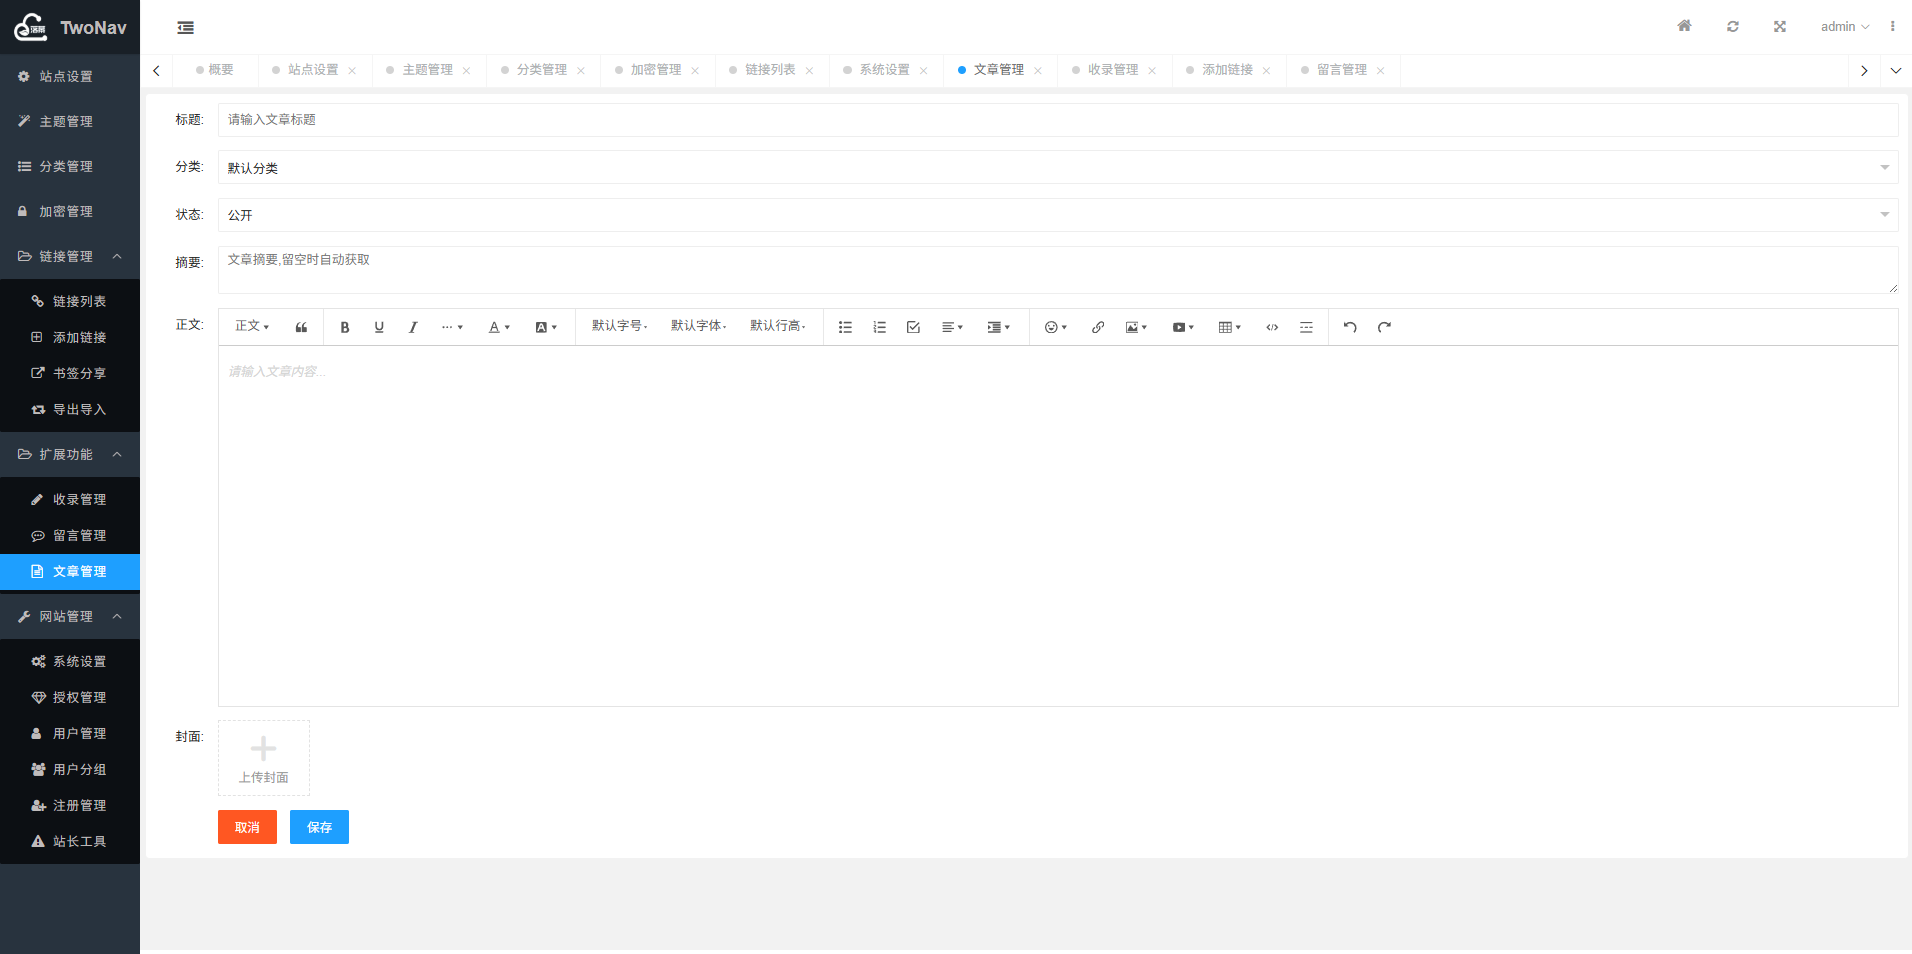Toggle the sidebar collapse menu icon
1912x954 pixels.
(x=186, y=27)
